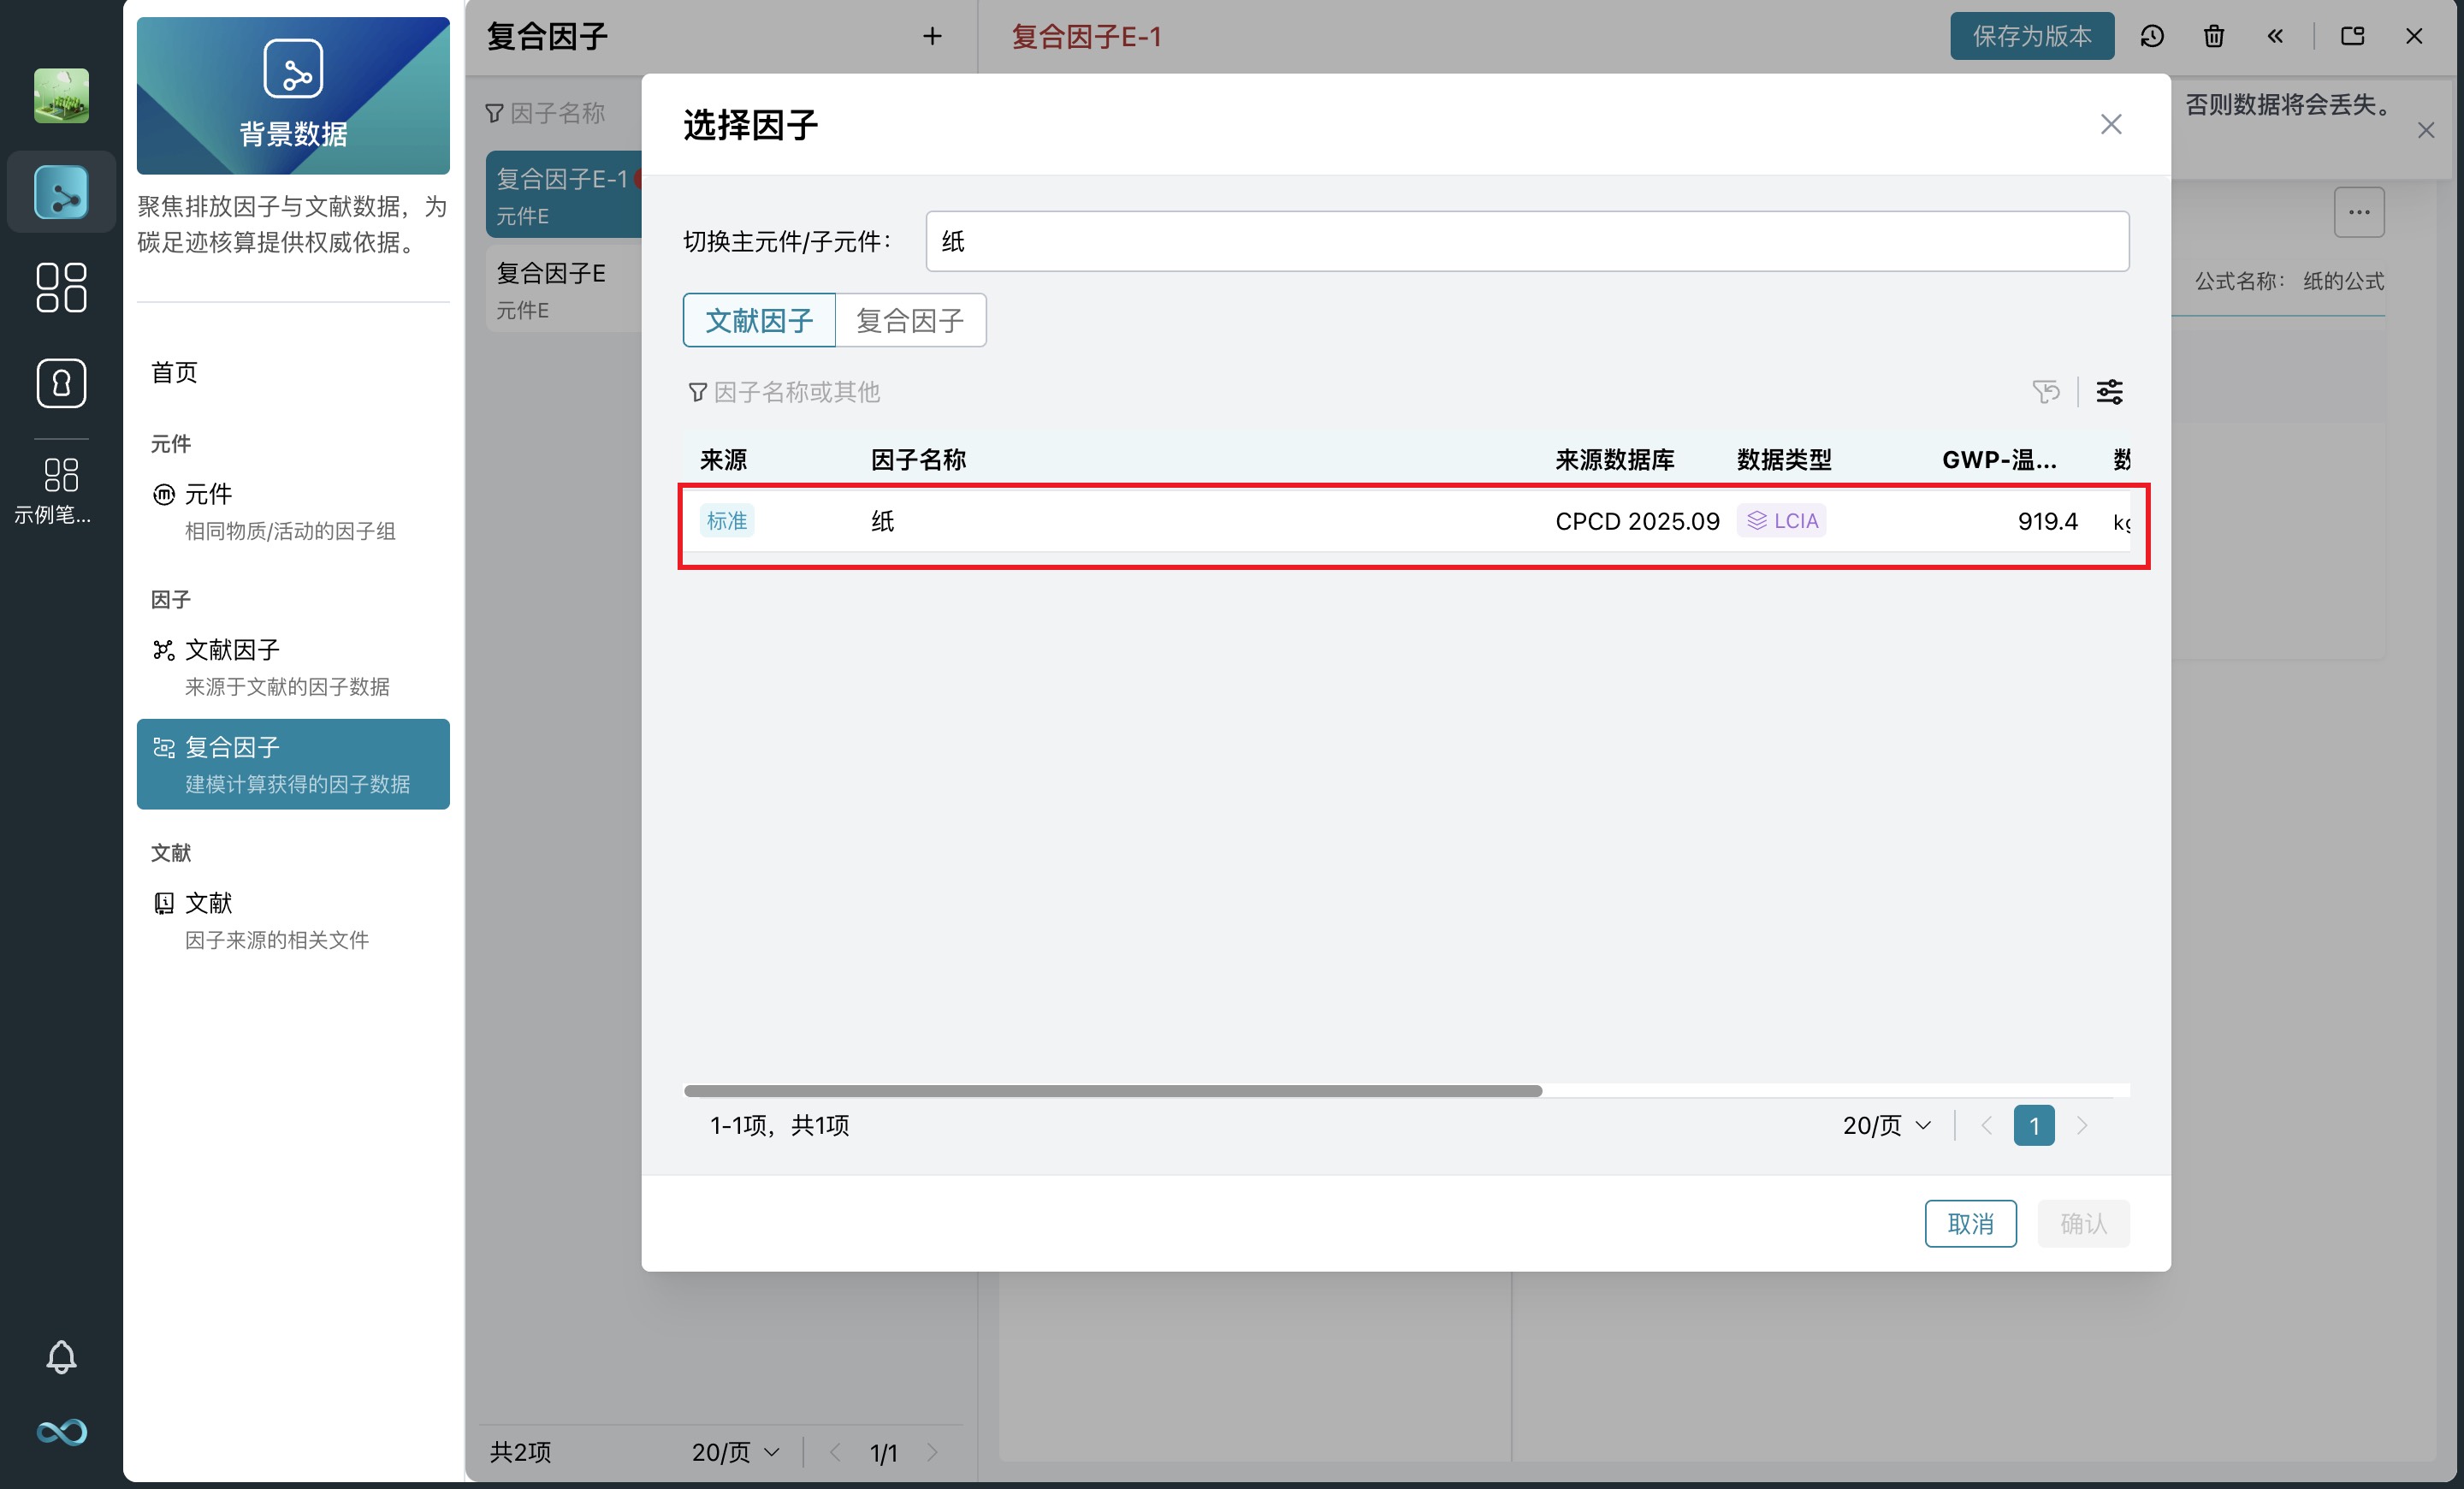Click the reset filter icon in dialog
This screenshot has width=2464, height=1489.
tap(2045, 392)
